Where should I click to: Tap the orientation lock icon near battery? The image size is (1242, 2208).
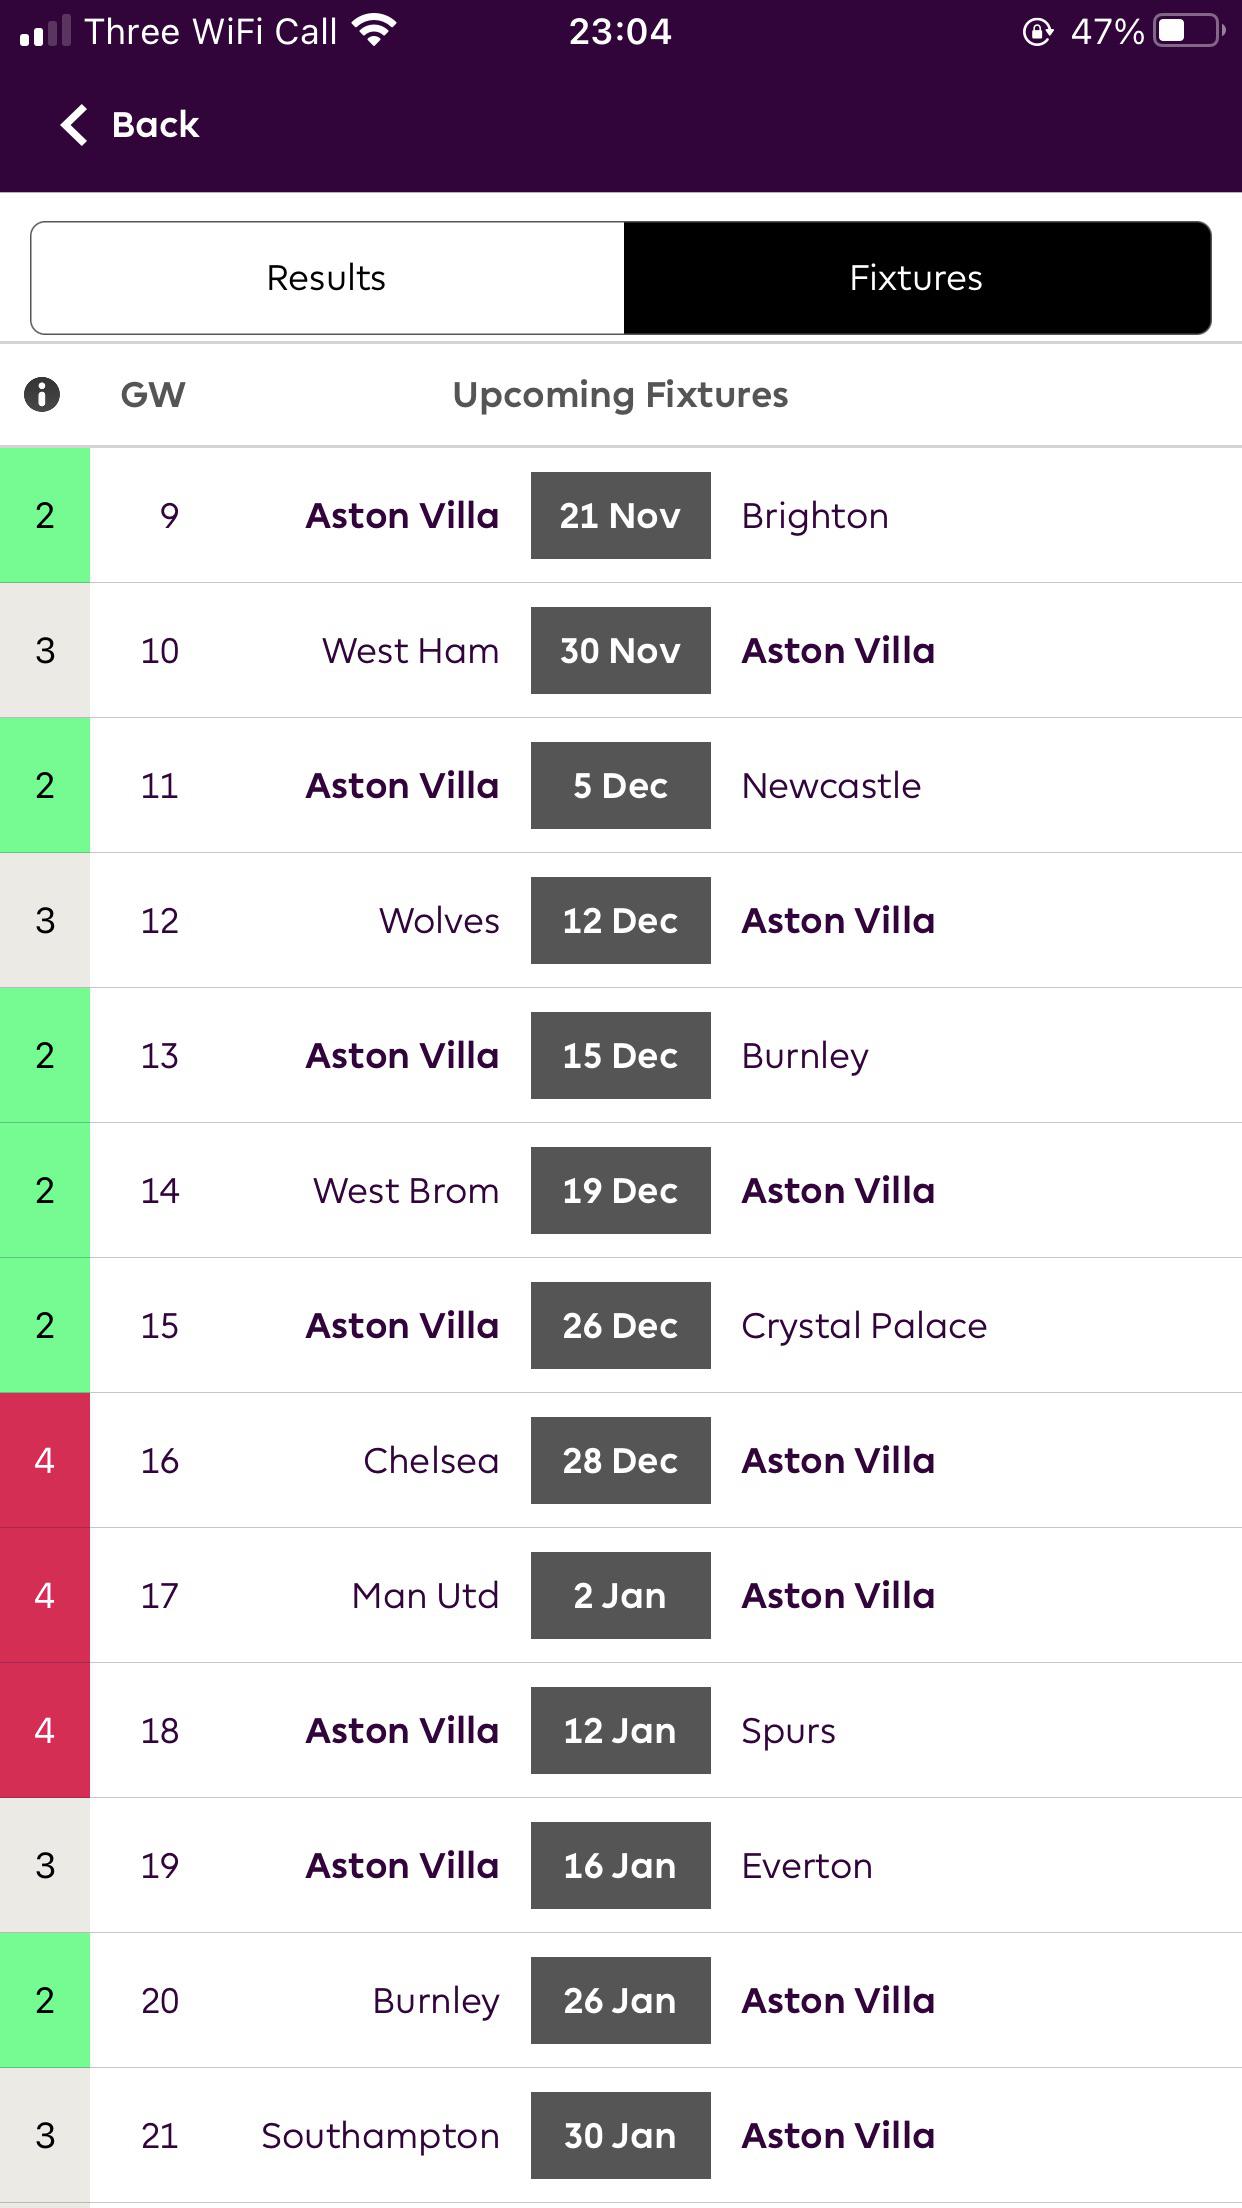[x=1038, y=30]
